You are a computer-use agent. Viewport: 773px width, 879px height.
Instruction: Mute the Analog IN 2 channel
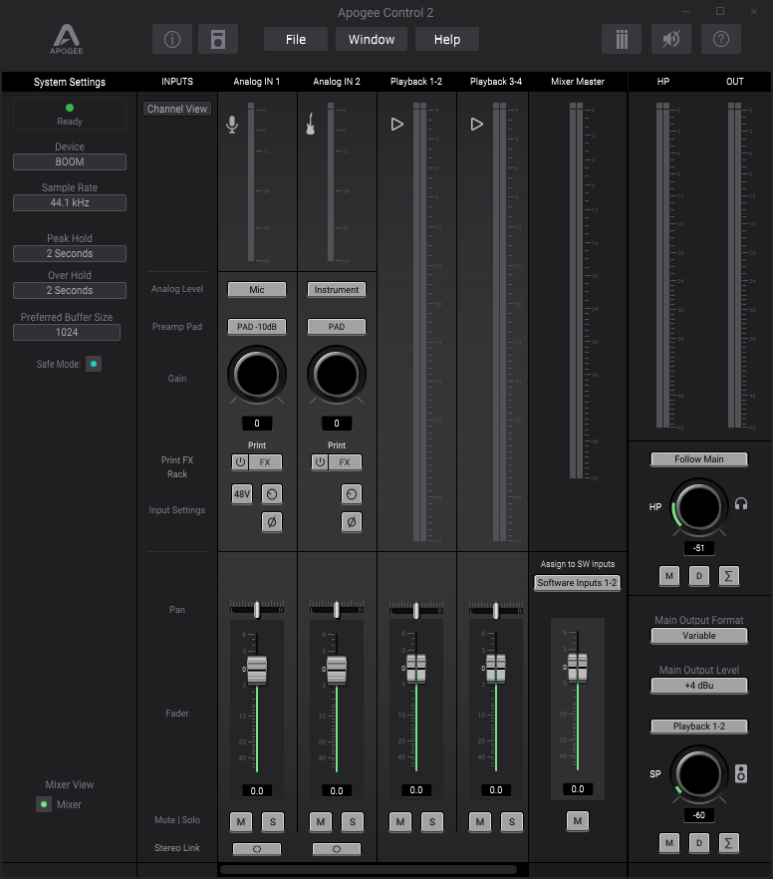(x=321, y=822)
